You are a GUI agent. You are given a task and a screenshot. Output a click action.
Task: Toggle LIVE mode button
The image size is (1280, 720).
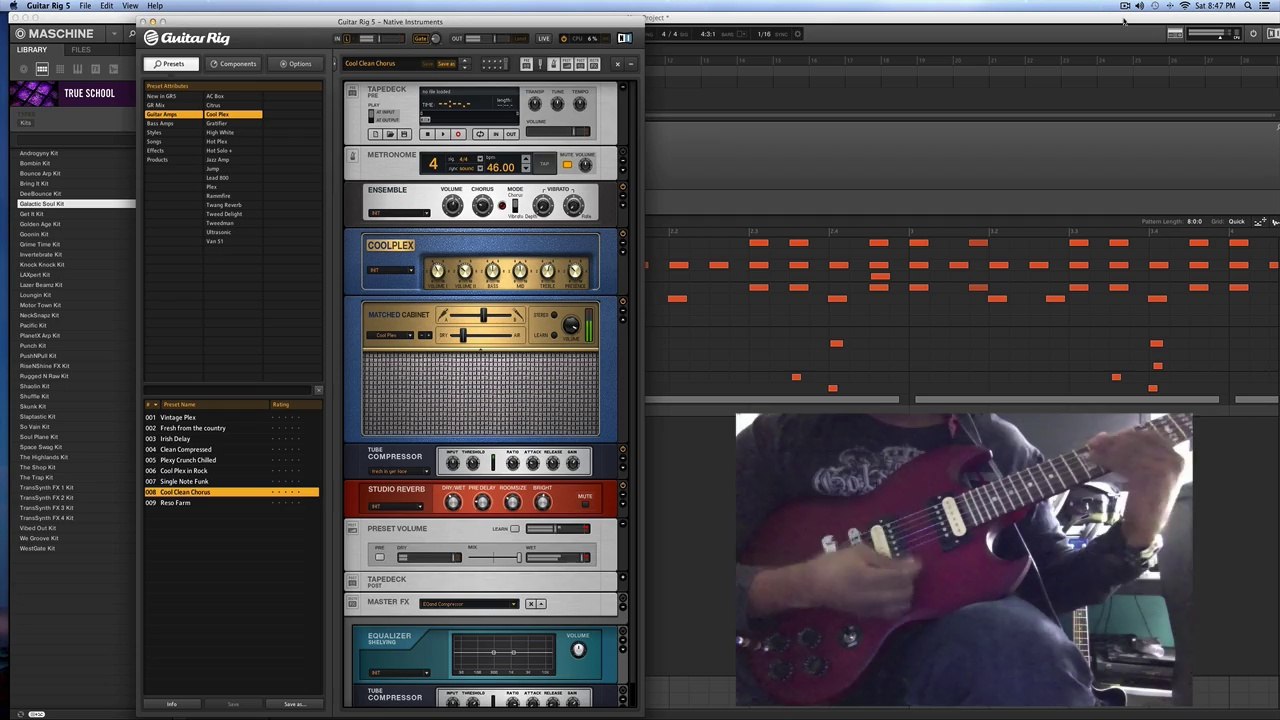[544, 39]
